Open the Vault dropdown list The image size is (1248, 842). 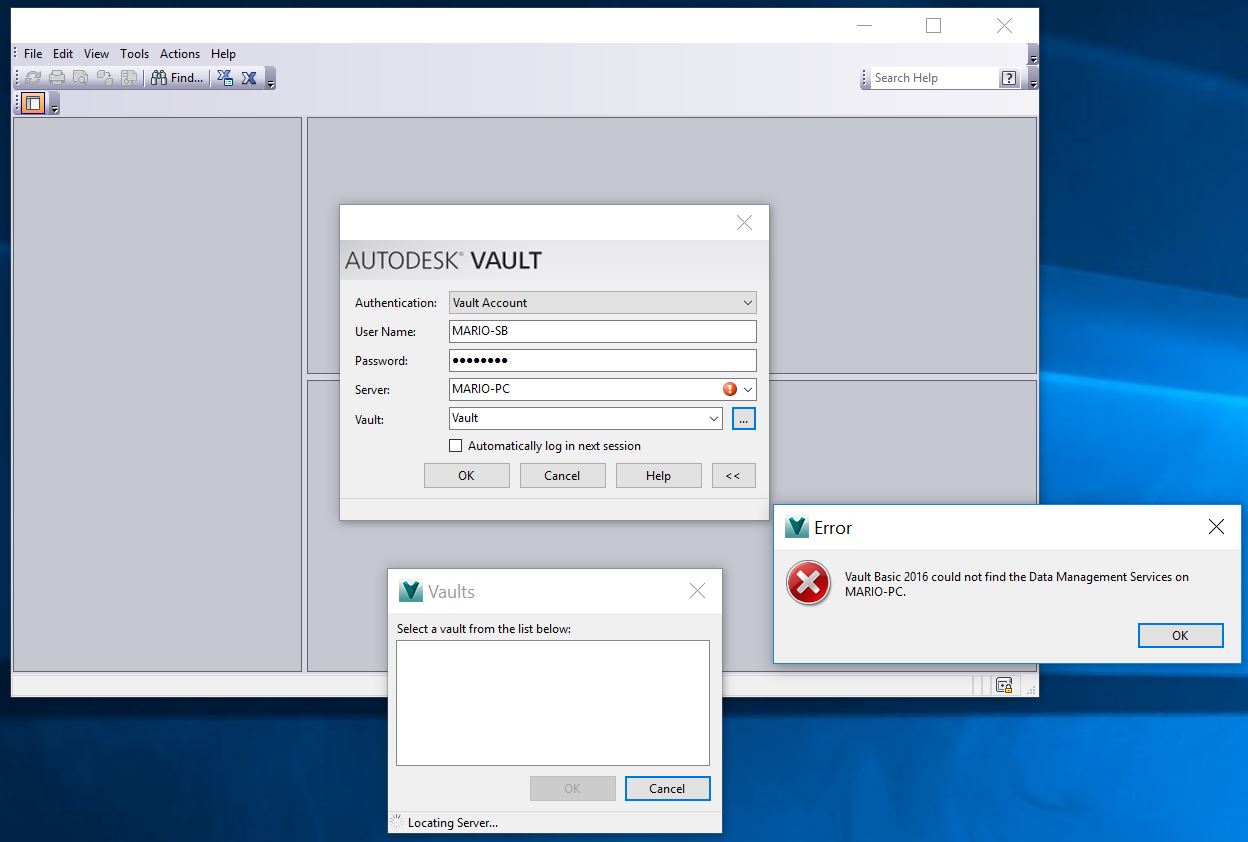point(714,418)
